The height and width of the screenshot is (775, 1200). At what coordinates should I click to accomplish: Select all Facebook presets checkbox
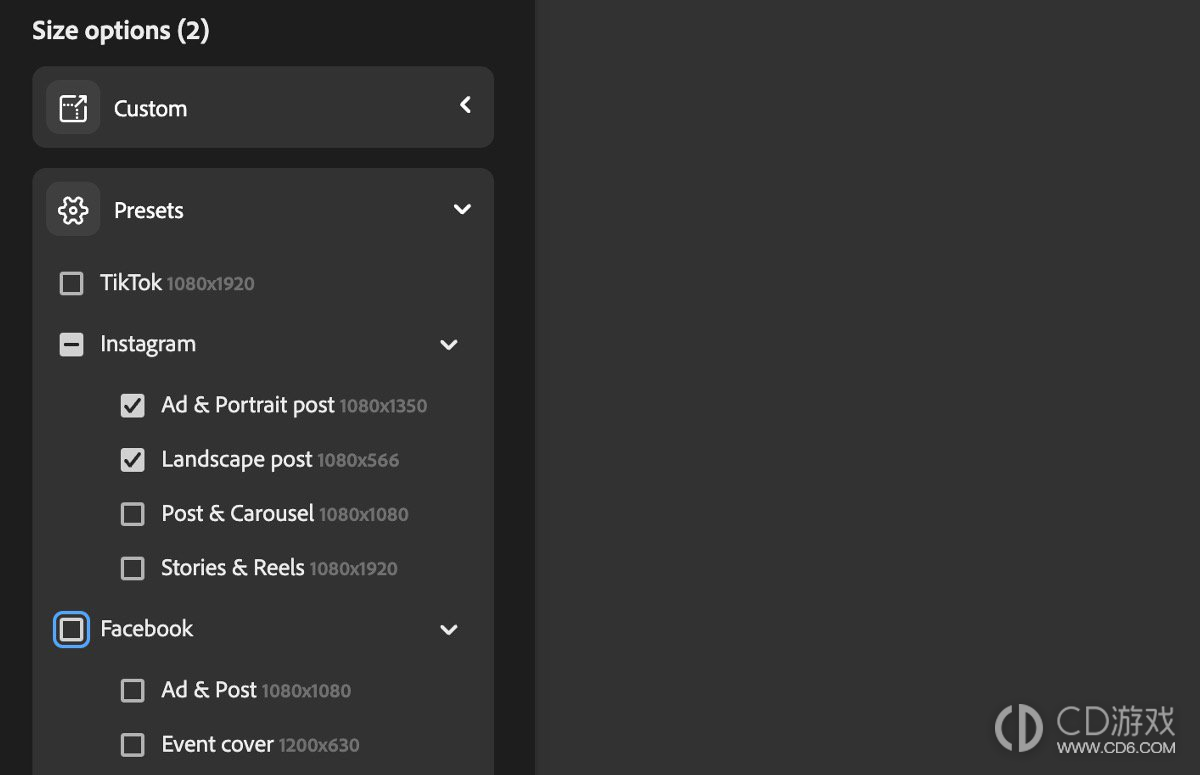tap(72, 629)
